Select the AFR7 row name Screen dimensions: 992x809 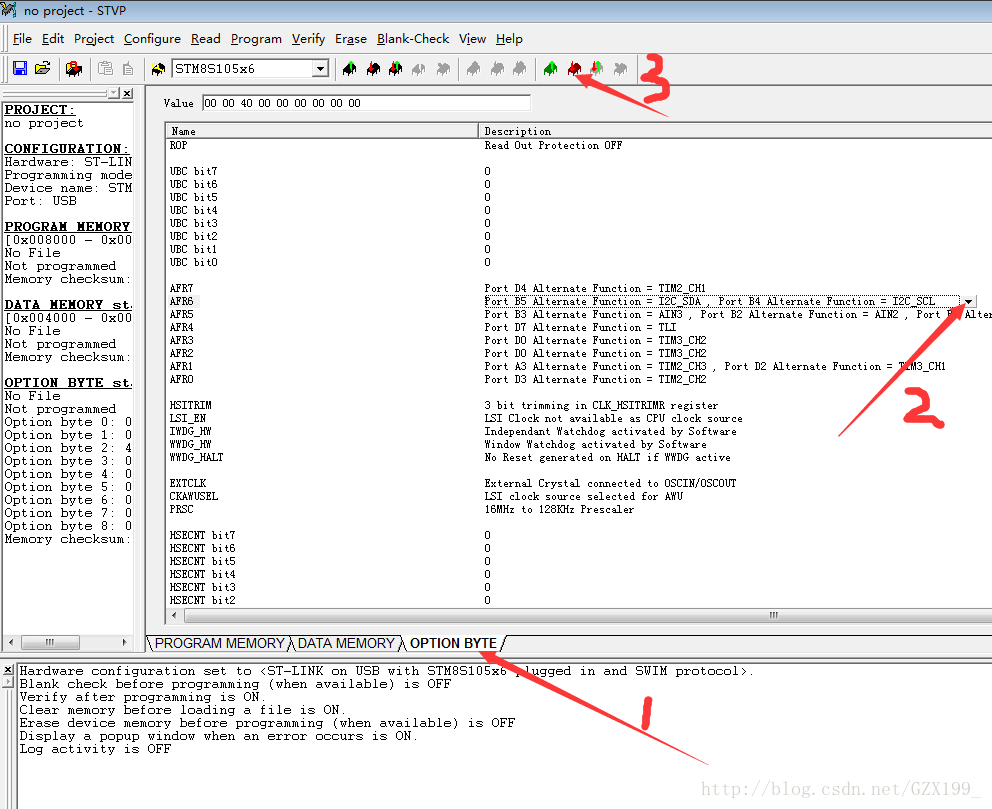(x=181, y=288)
